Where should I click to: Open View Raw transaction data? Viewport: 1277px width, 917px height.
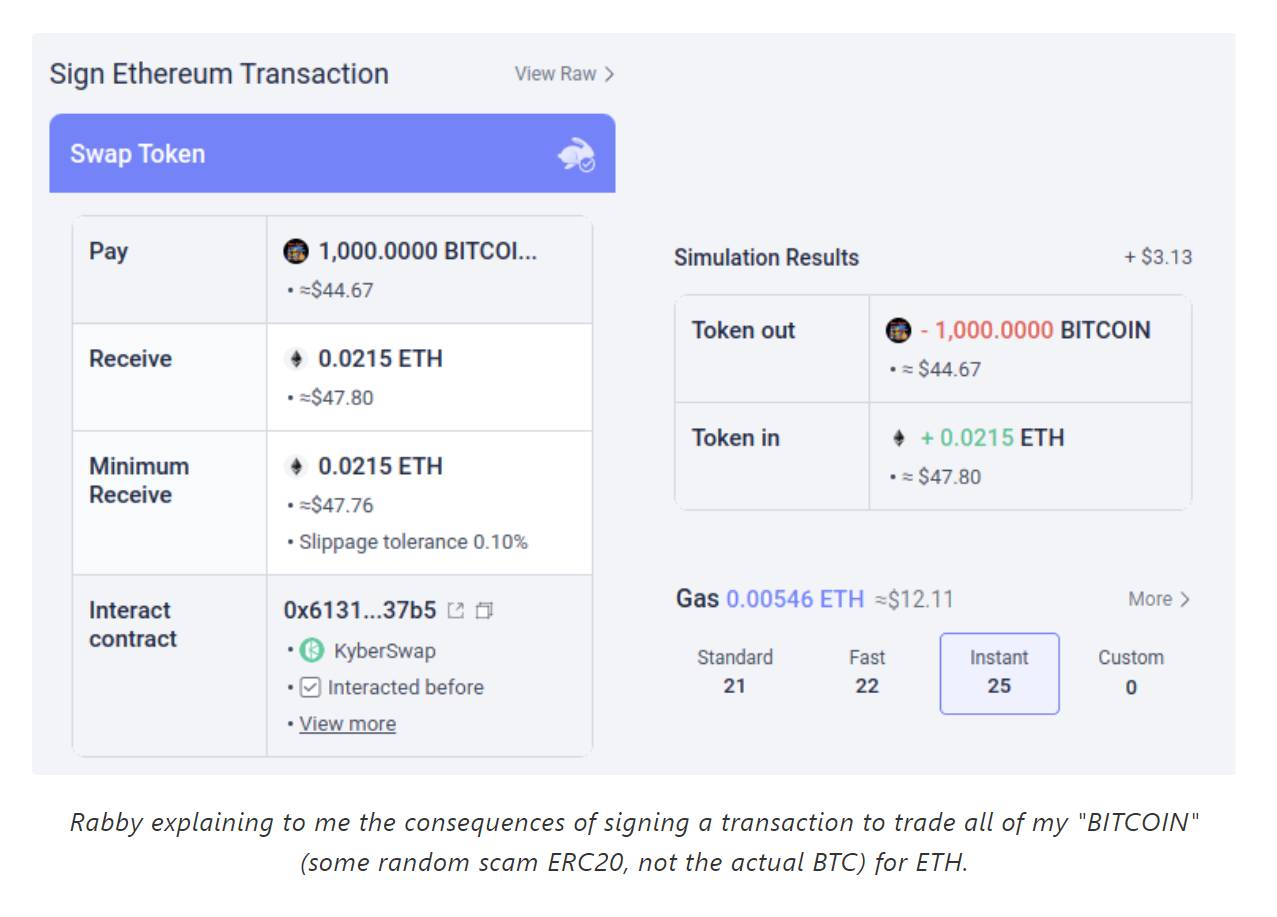coord(564,74)
